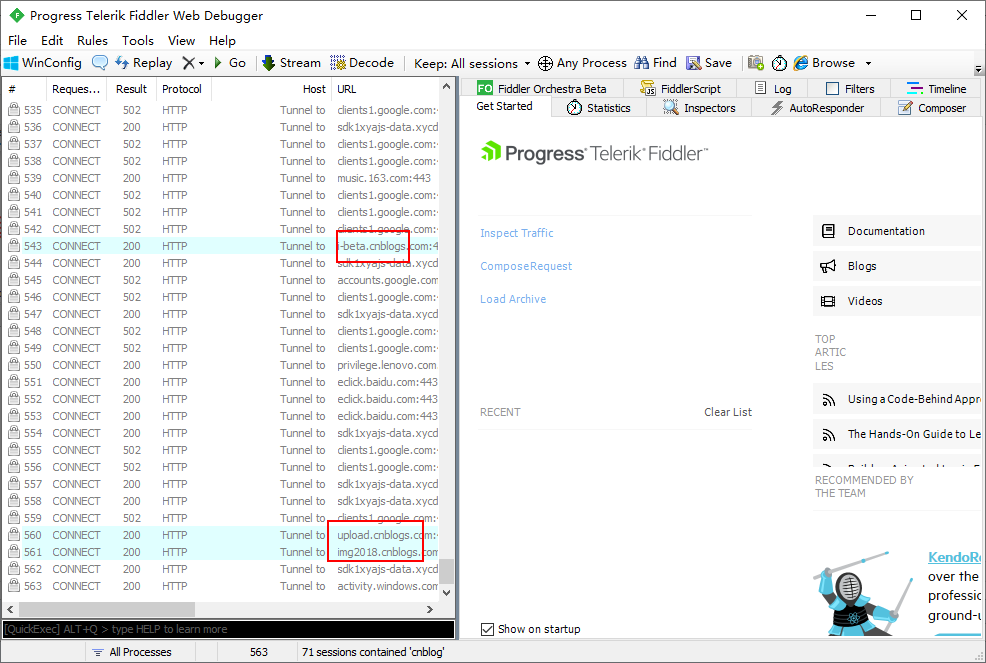Click the timer stopwatch toolbar icon

pyautogui.click(x=779, y=63)
